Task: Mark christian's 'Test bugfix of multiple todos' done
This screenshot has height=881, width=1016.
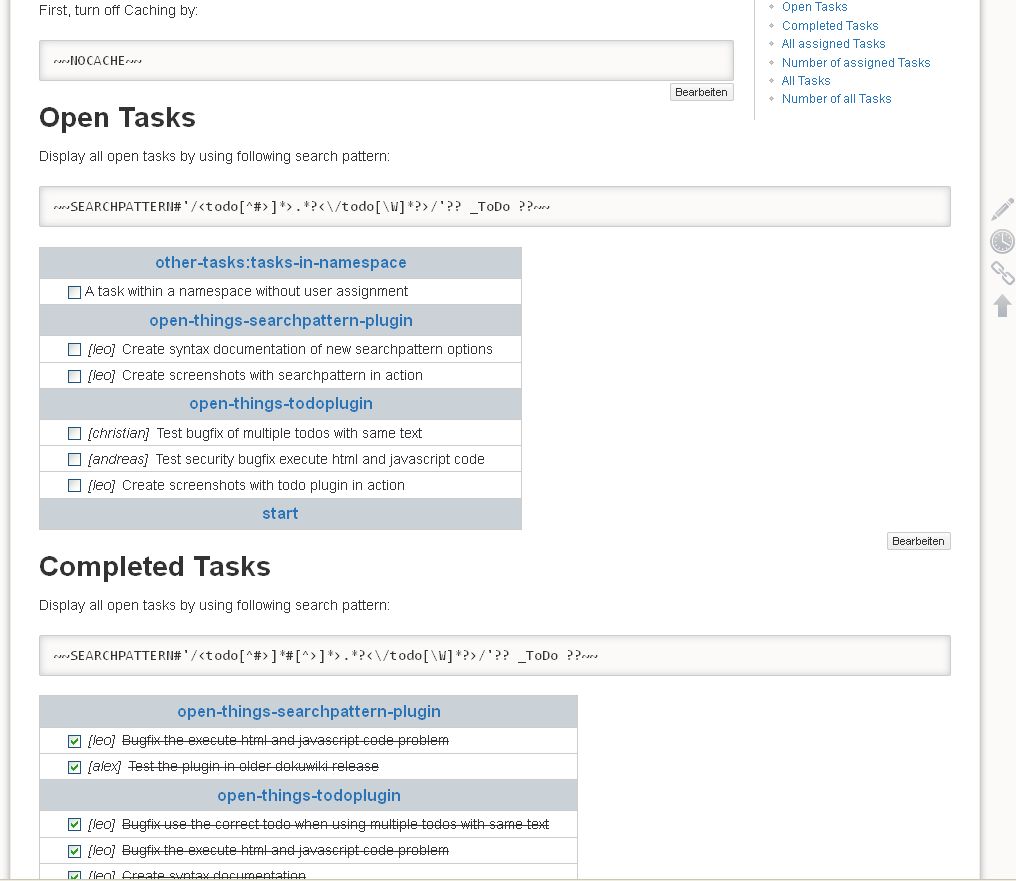Action: pos(74,434)
